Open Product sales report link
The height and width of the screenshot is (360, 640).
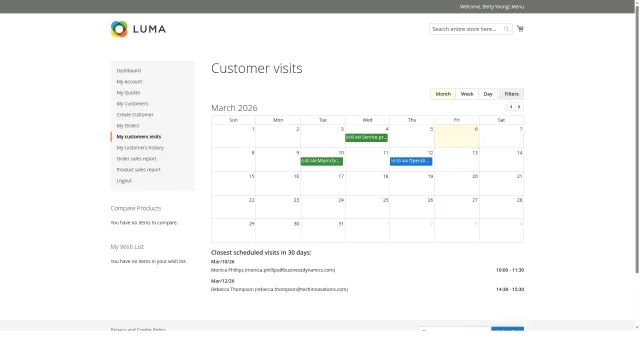pyautogui.click(x=138, y=170)
